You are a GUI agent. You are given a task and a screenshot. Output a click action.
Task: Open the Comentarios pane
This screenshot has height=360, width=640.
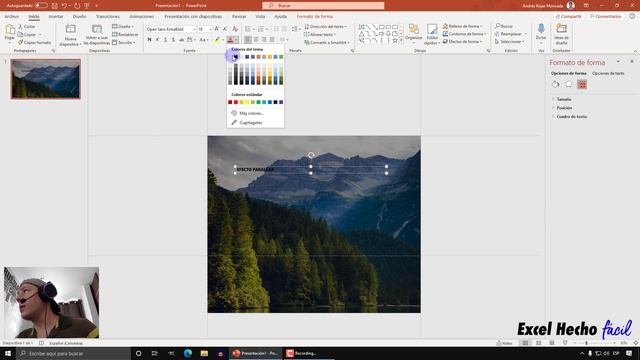[x=605, y=16]
